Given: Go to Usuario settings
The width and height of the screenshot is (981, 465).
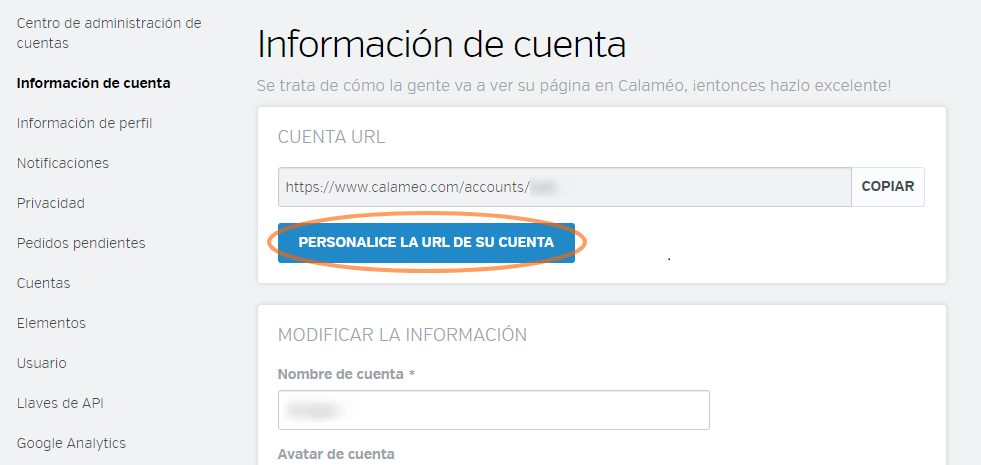Looking at the screenshot, I should [42, 363].
